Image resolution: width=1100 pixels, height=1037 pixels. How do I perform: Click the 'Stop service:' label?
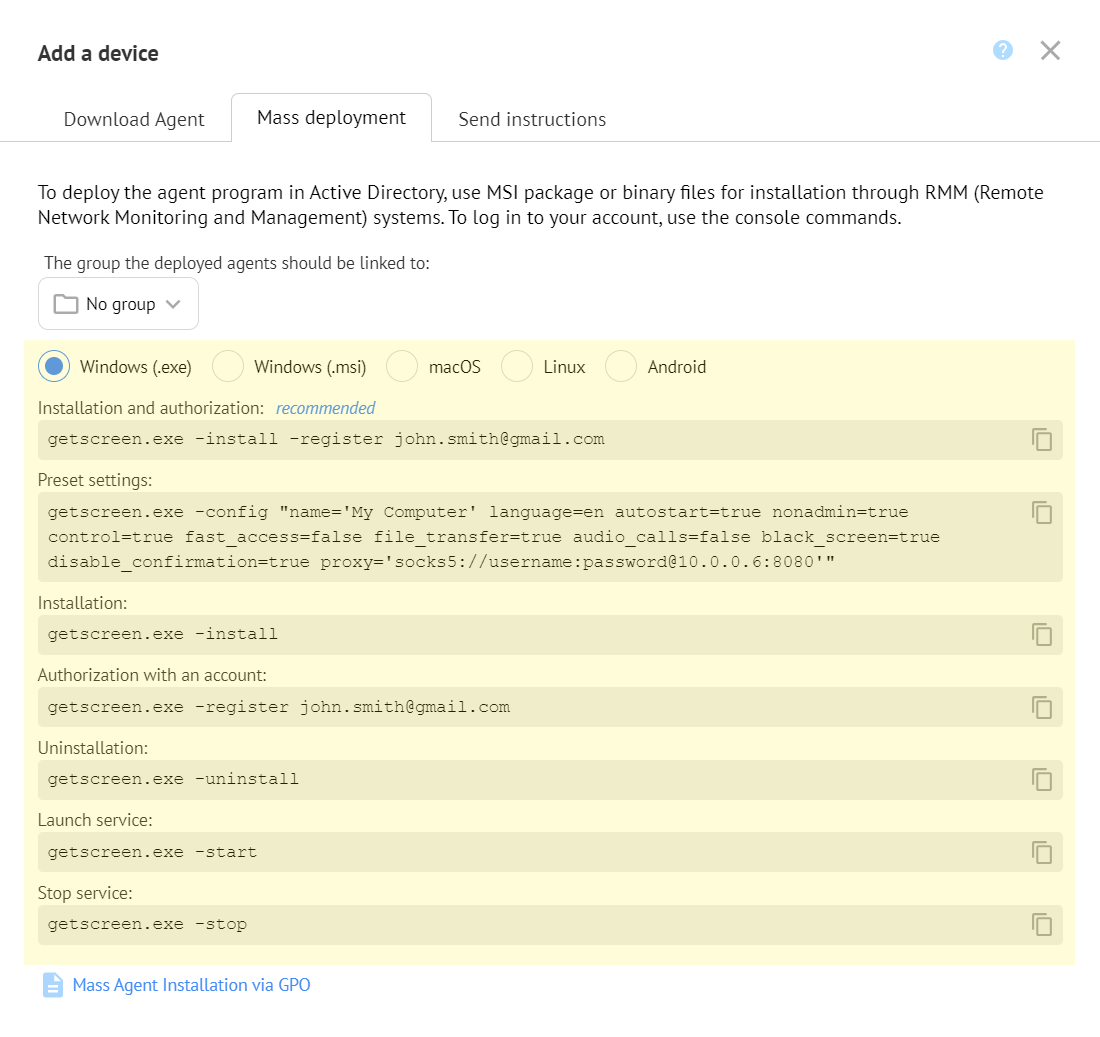(85, 893)
